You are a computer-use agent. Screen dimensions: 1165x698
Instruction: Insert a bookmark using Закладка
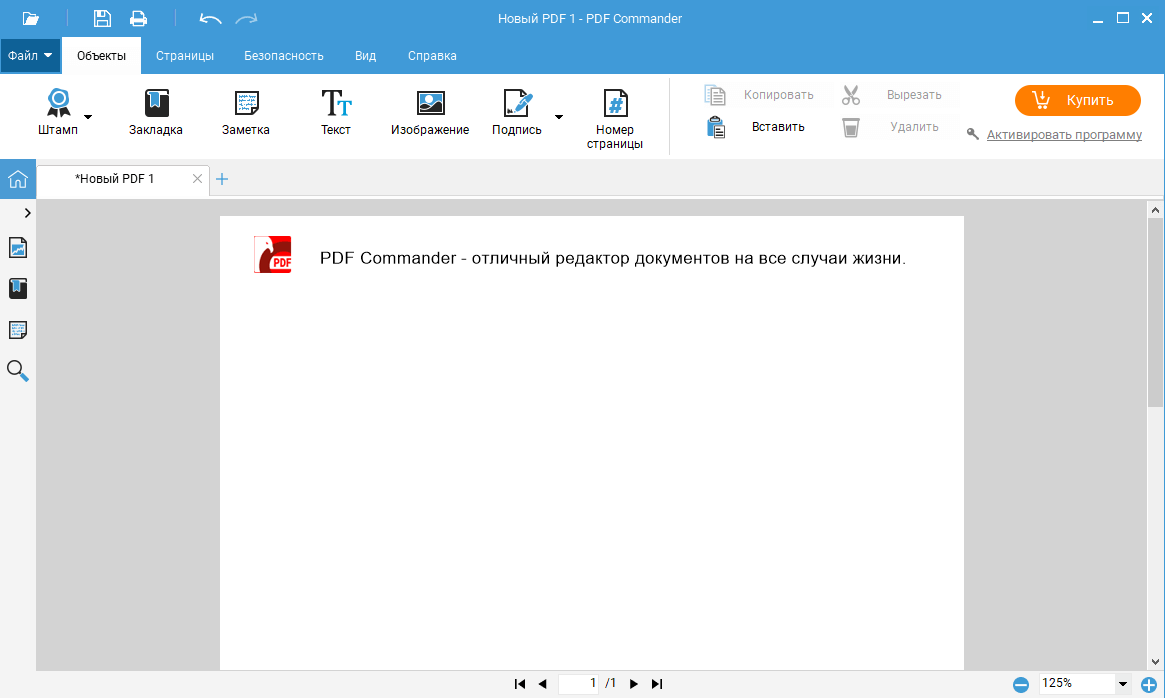point(155,112)
